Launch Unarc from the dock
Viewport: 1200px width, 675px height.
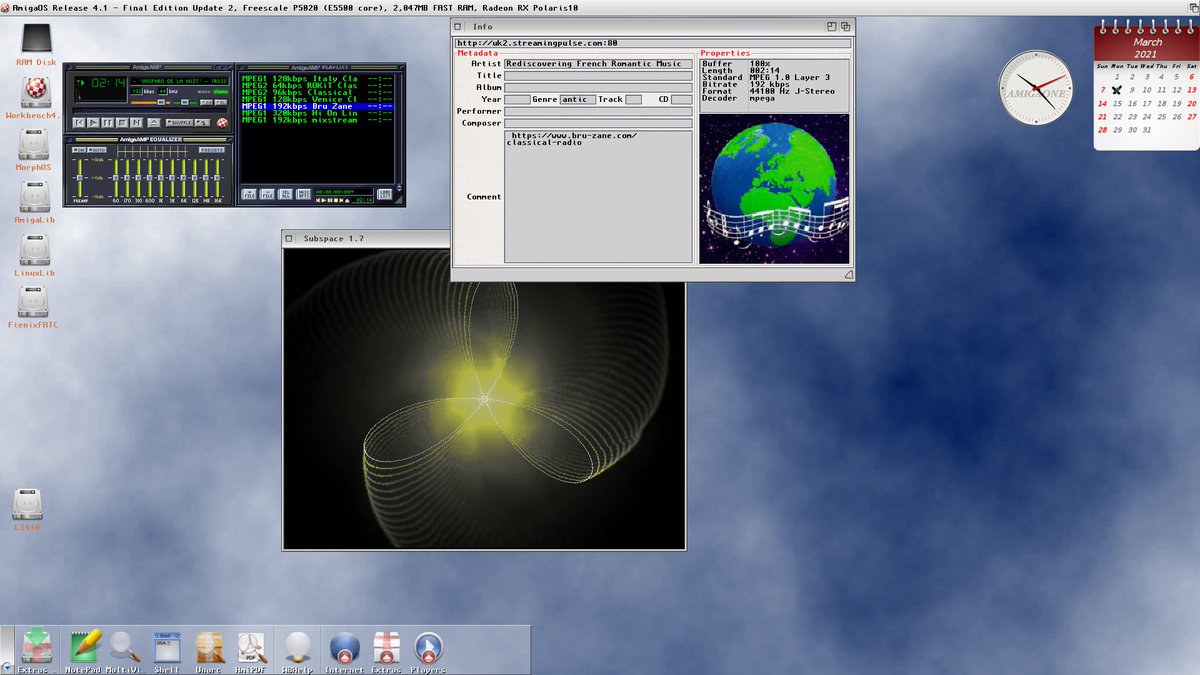(208, 650)
